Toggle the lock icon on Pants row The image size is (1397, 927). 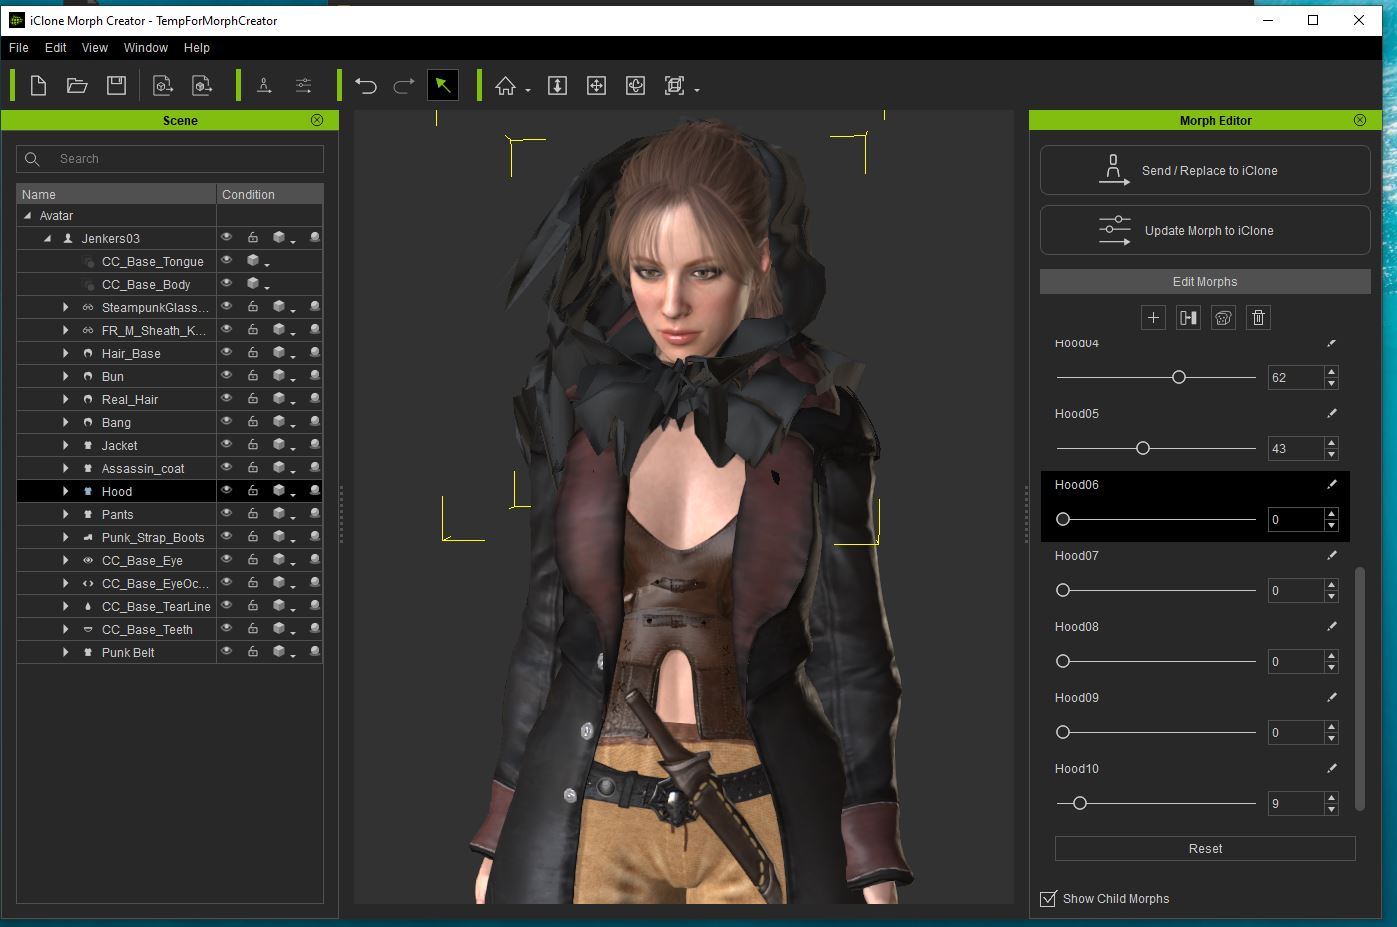(x=253, y=514)
